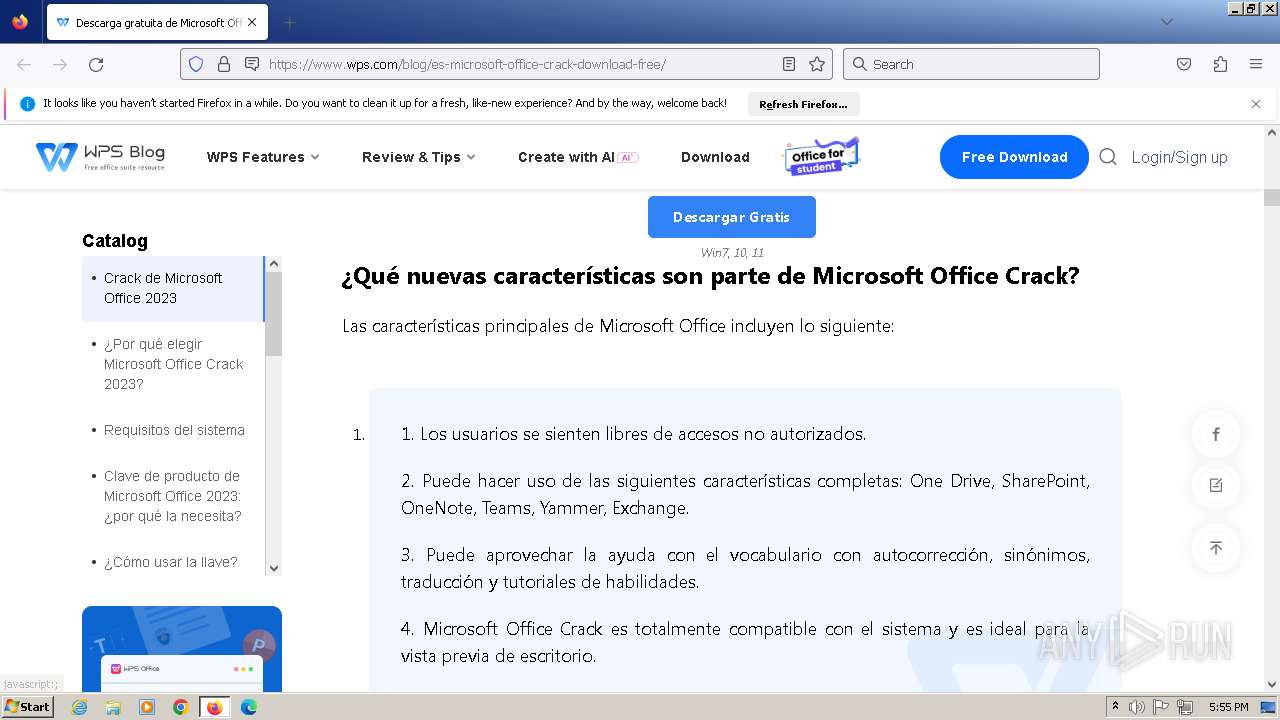Open Microsoft Edge from taskbar

tap(249, 707)
